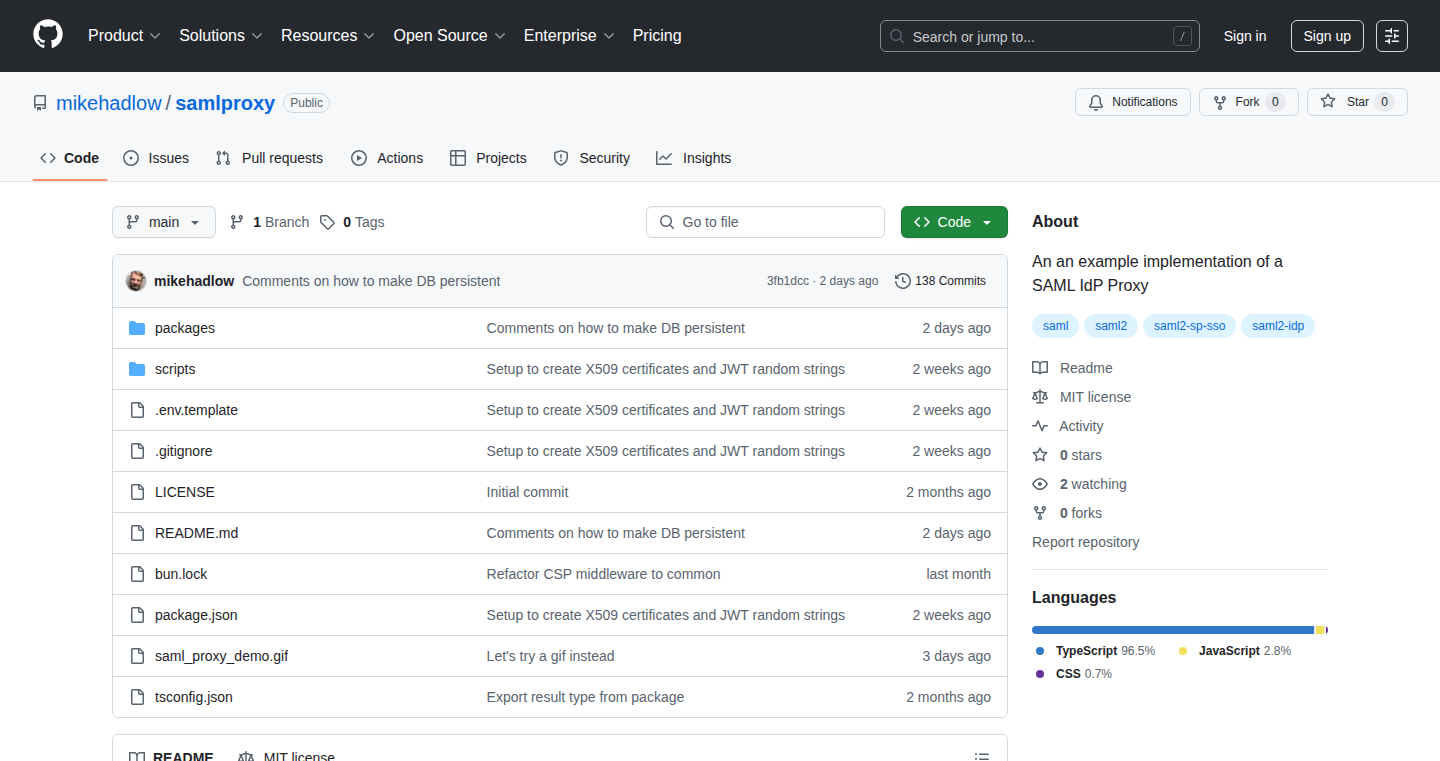Image resolution: width=1440 pixels, height=761 pixels.
Task: Select the Code tab
Action: [70, 158]
